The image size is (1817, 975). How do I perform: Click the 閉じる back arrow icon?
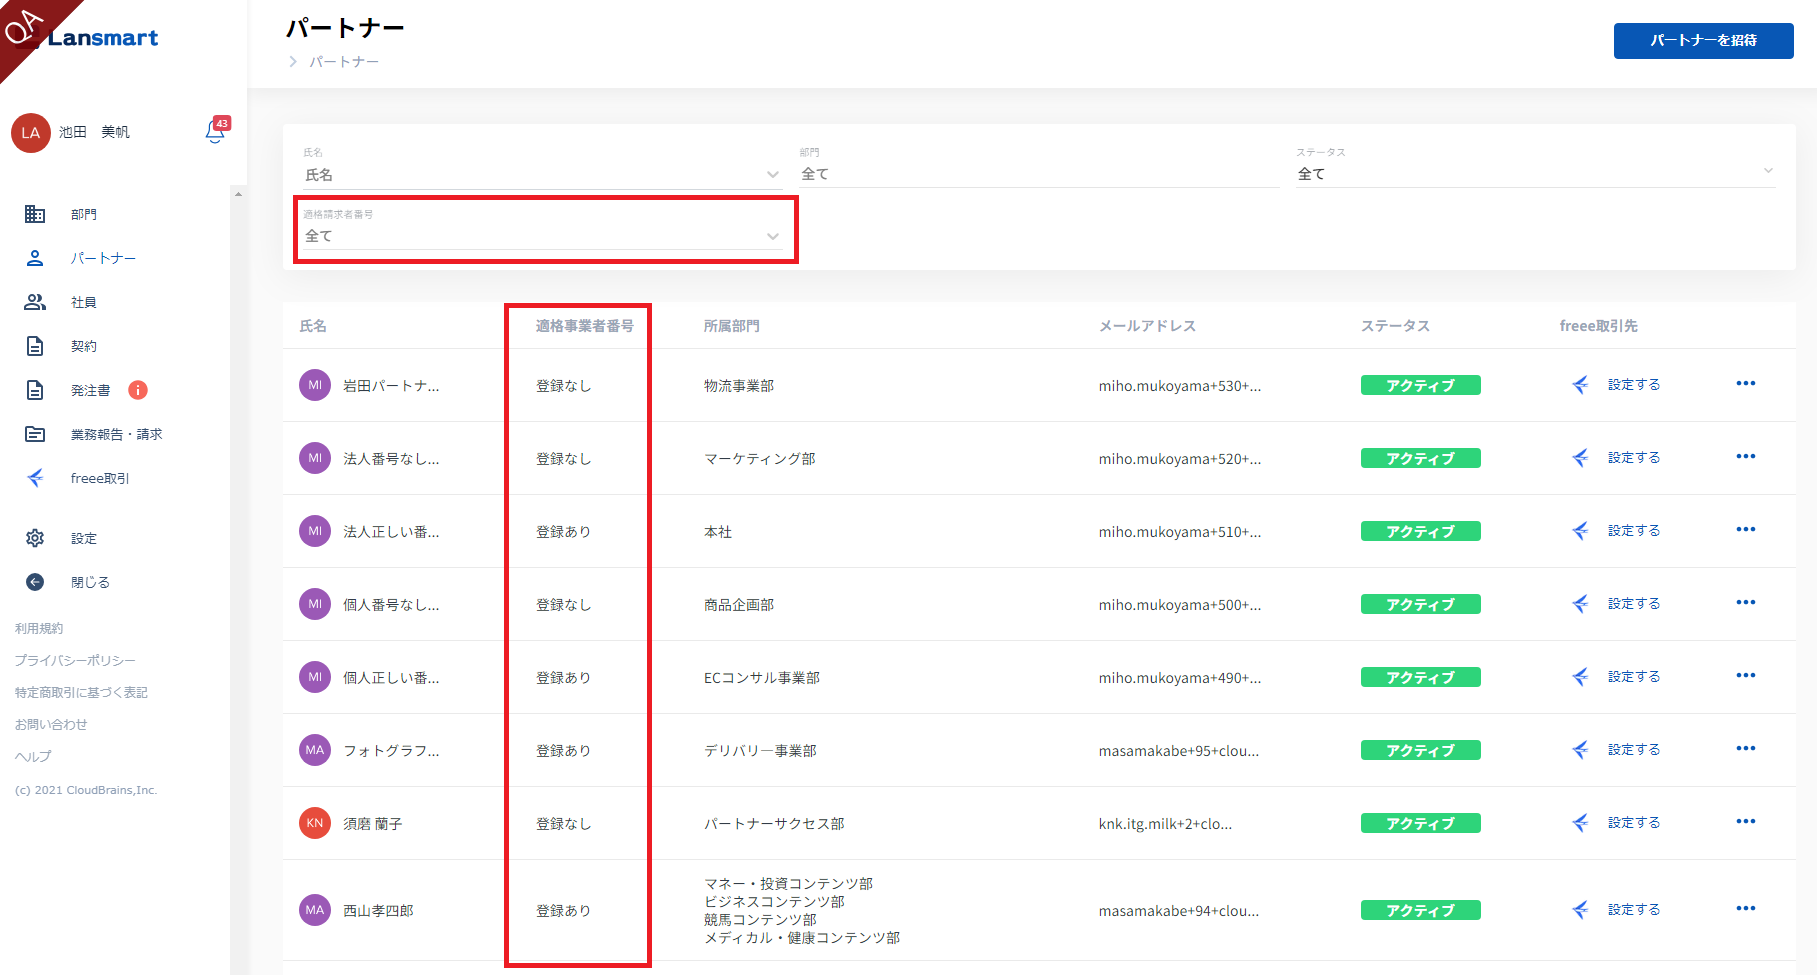(x=35, y=582)
